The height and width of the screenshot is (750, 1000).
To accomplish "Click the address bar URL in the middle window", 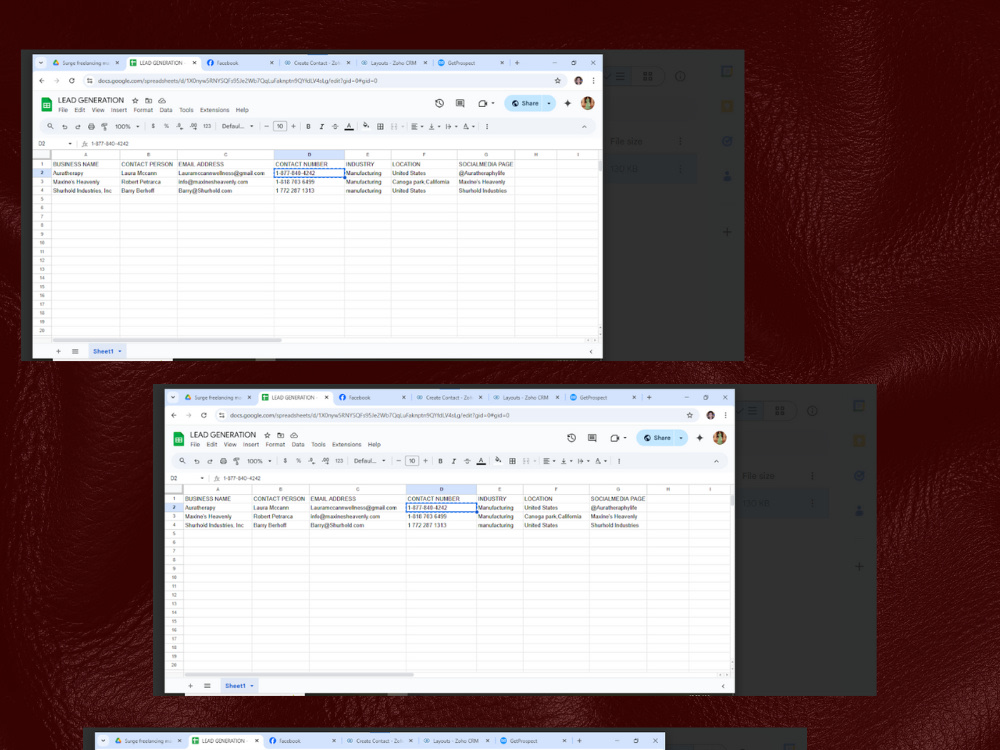I will click(x=370, y=415).
